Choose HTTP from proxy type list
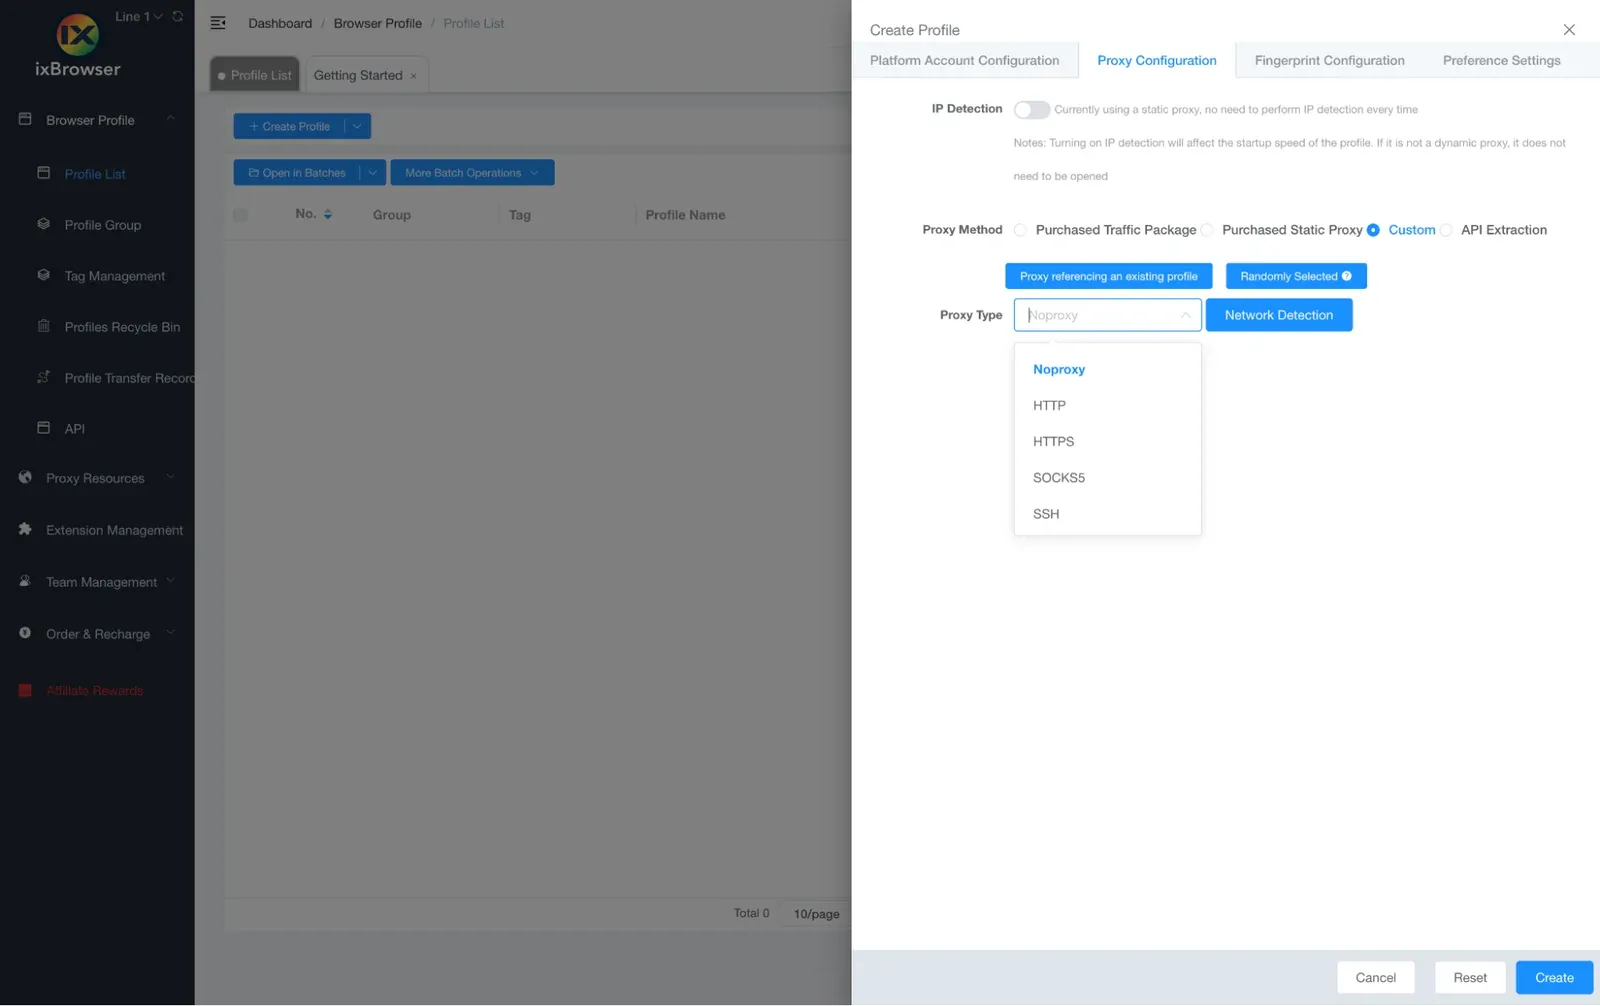Image resolution: width=1600 pixels, height=1006 pixels. point(1107,405)
